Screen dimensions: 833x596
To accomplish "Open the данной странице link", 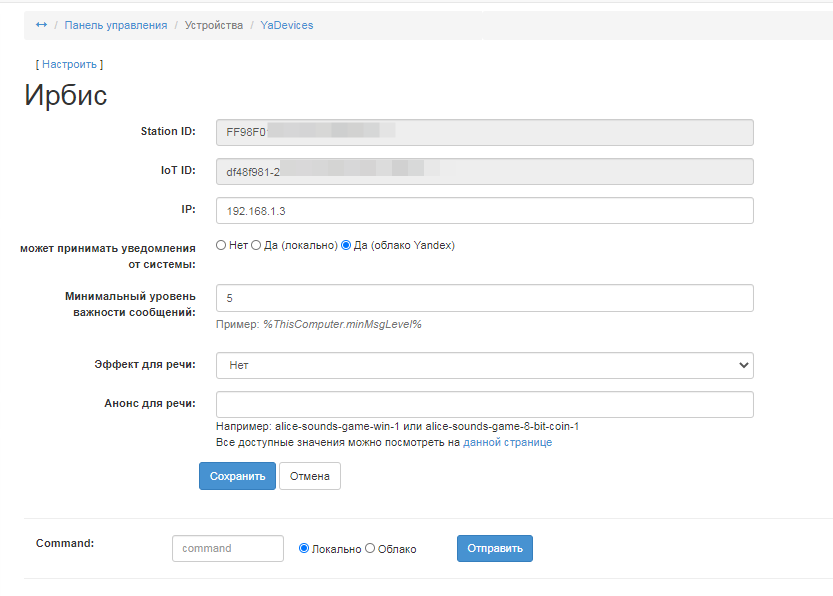I will click(x=507, y=442).
